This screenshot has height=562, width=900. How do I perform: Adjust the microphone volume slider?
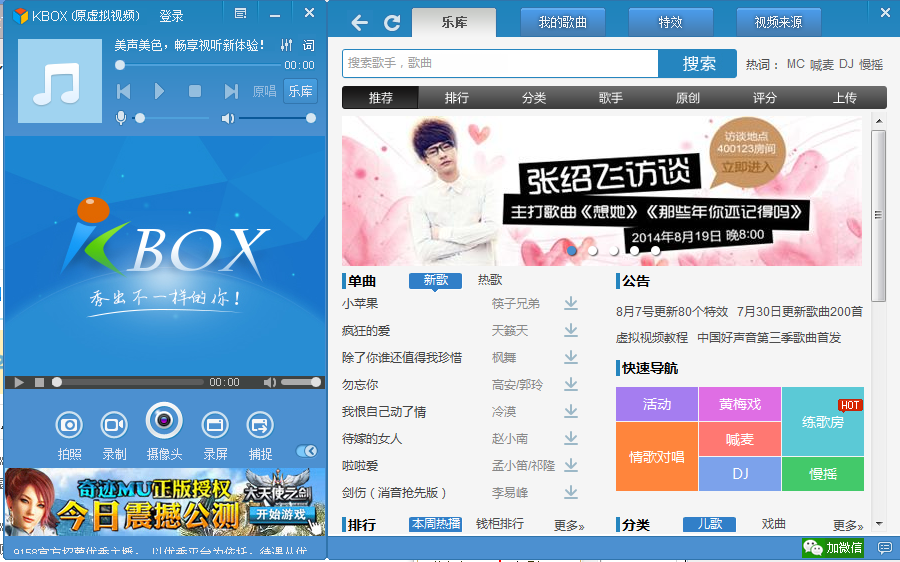170,118
